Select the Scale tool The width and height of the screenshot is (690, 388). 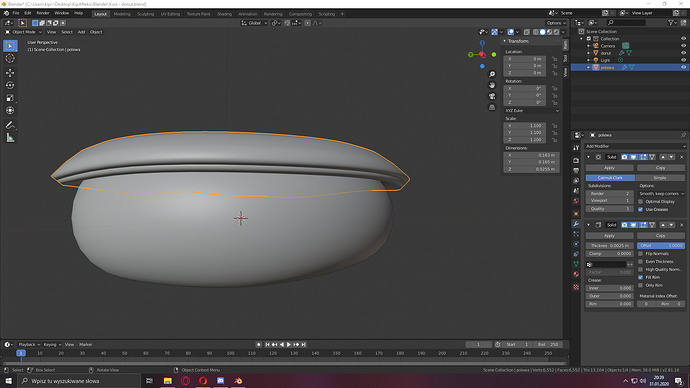10,98
